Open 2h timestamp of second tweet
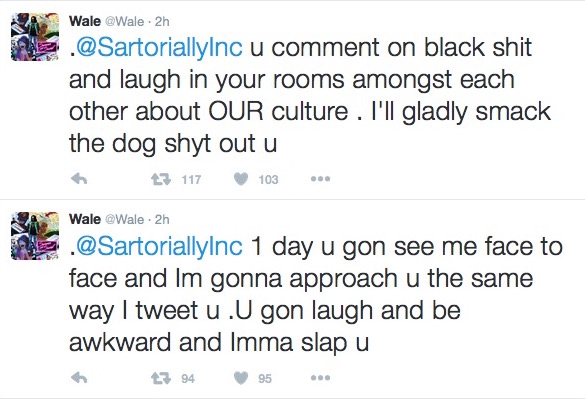This screenshot has width=585, height=399. point(162,220)
